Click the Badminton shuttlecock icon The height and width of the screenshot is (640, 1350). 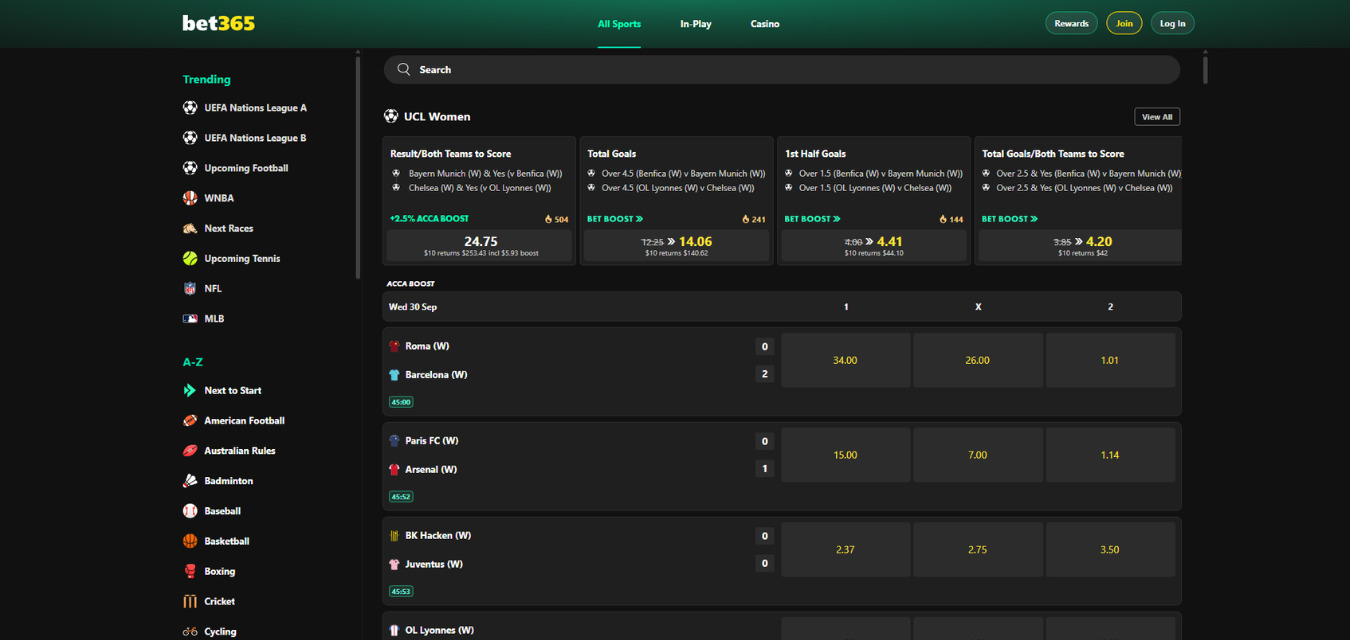190,481
